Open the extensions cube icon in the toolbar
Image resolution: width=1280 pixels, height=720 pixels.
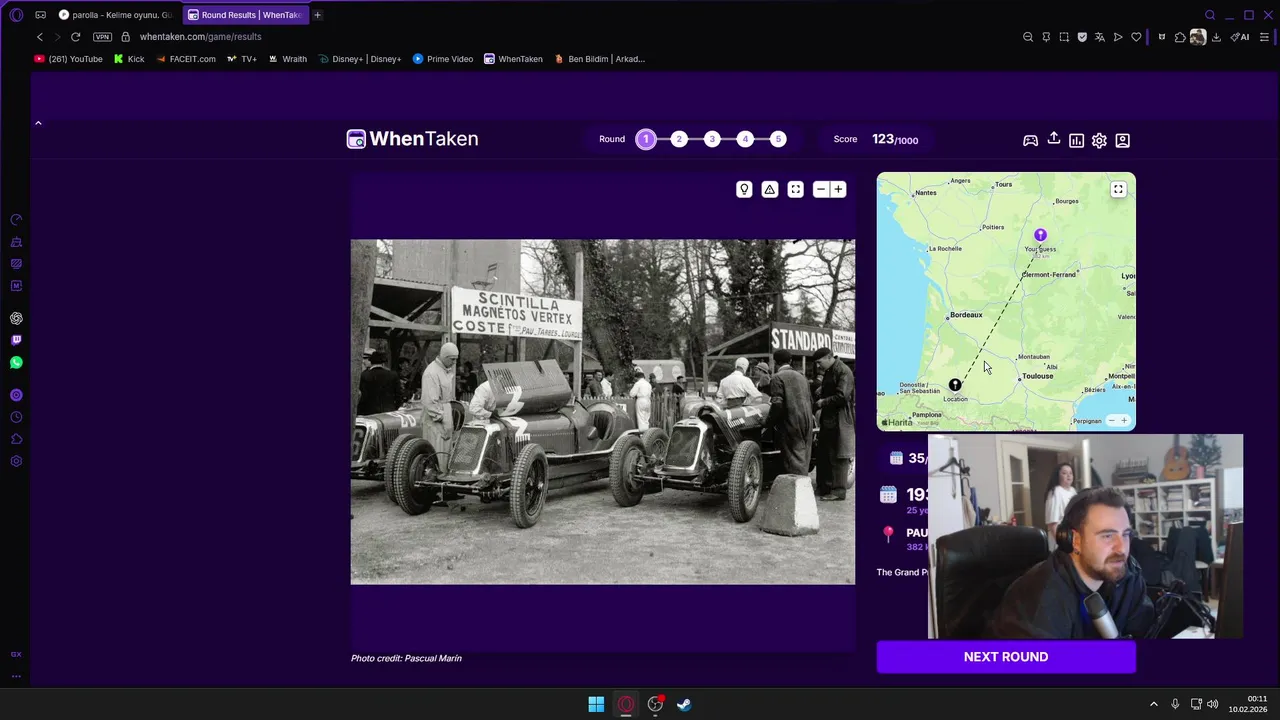coord(1180,37)
